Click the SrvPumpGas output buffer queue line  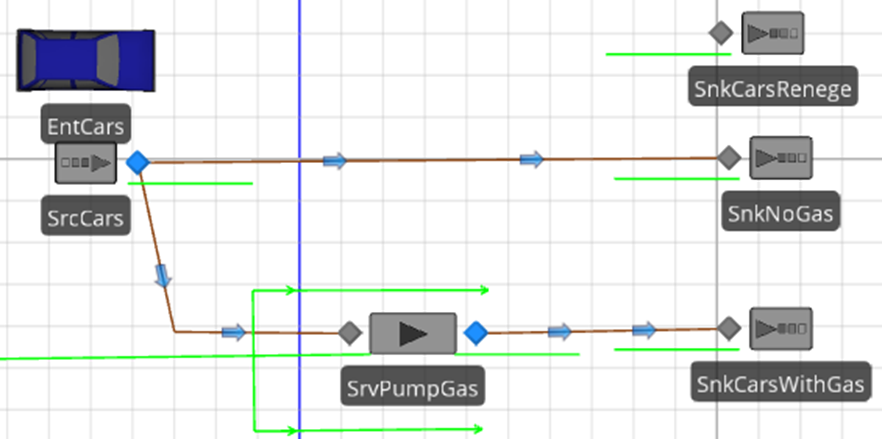click(517, 354)
